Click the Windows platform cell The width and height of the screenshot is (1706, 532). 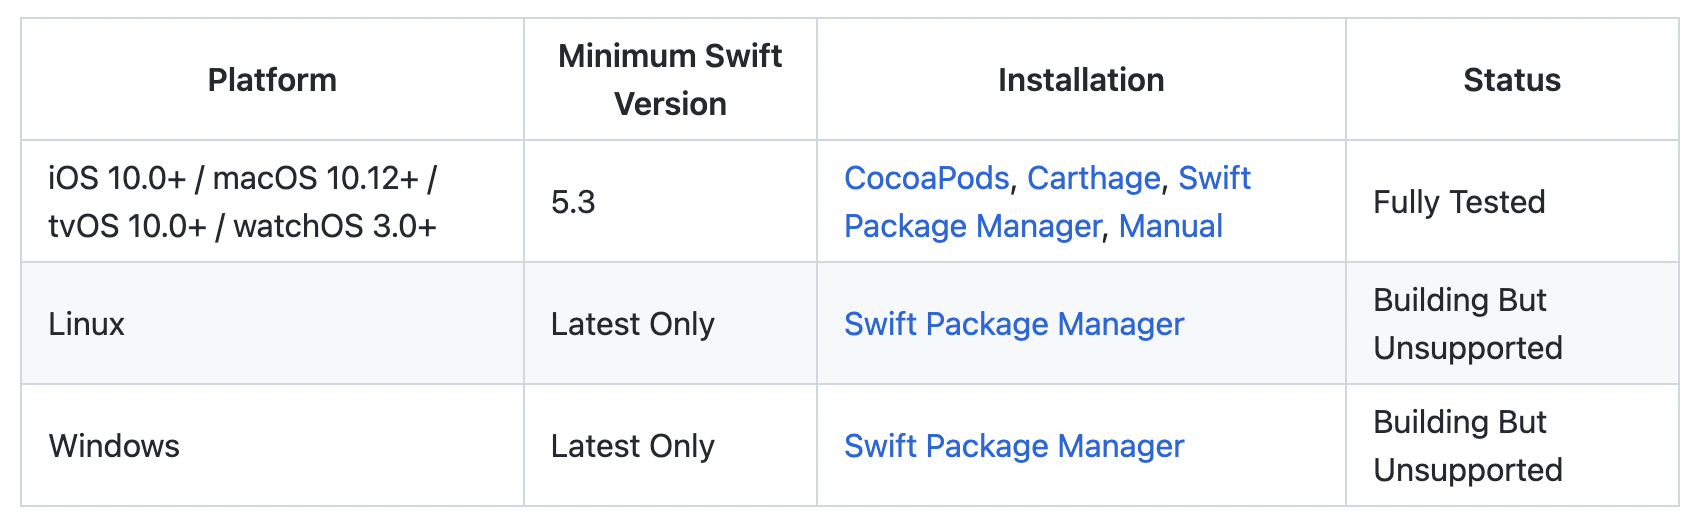click(x=272, y=446)
